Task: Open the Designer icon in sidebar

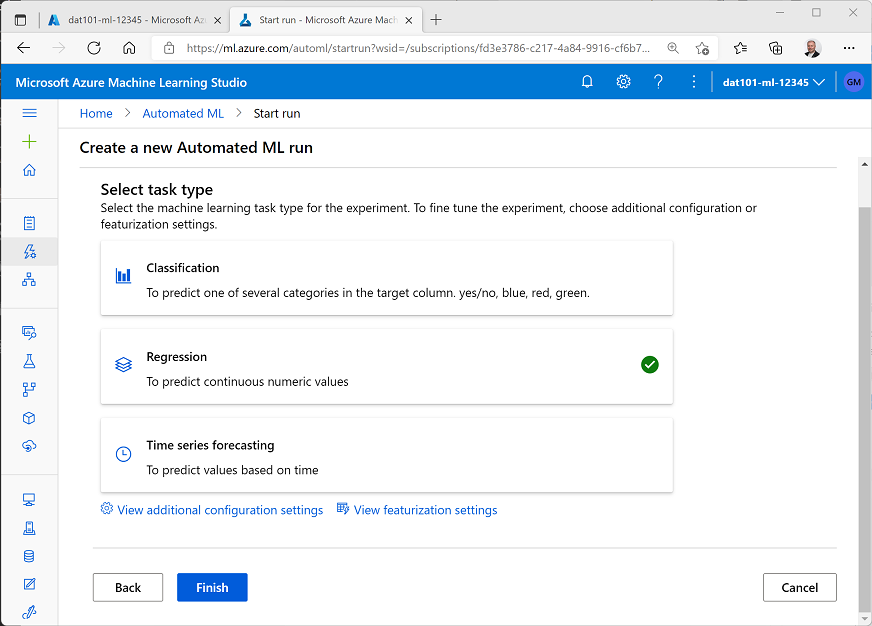Action: point(29,280)
